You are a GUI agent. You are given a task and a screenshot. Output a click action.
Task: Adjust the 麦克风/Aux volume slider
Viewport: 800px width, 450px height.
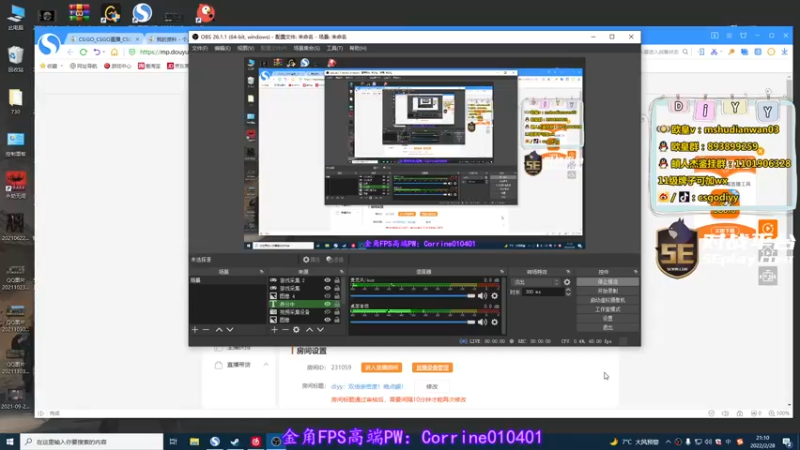tap(412, 296)
